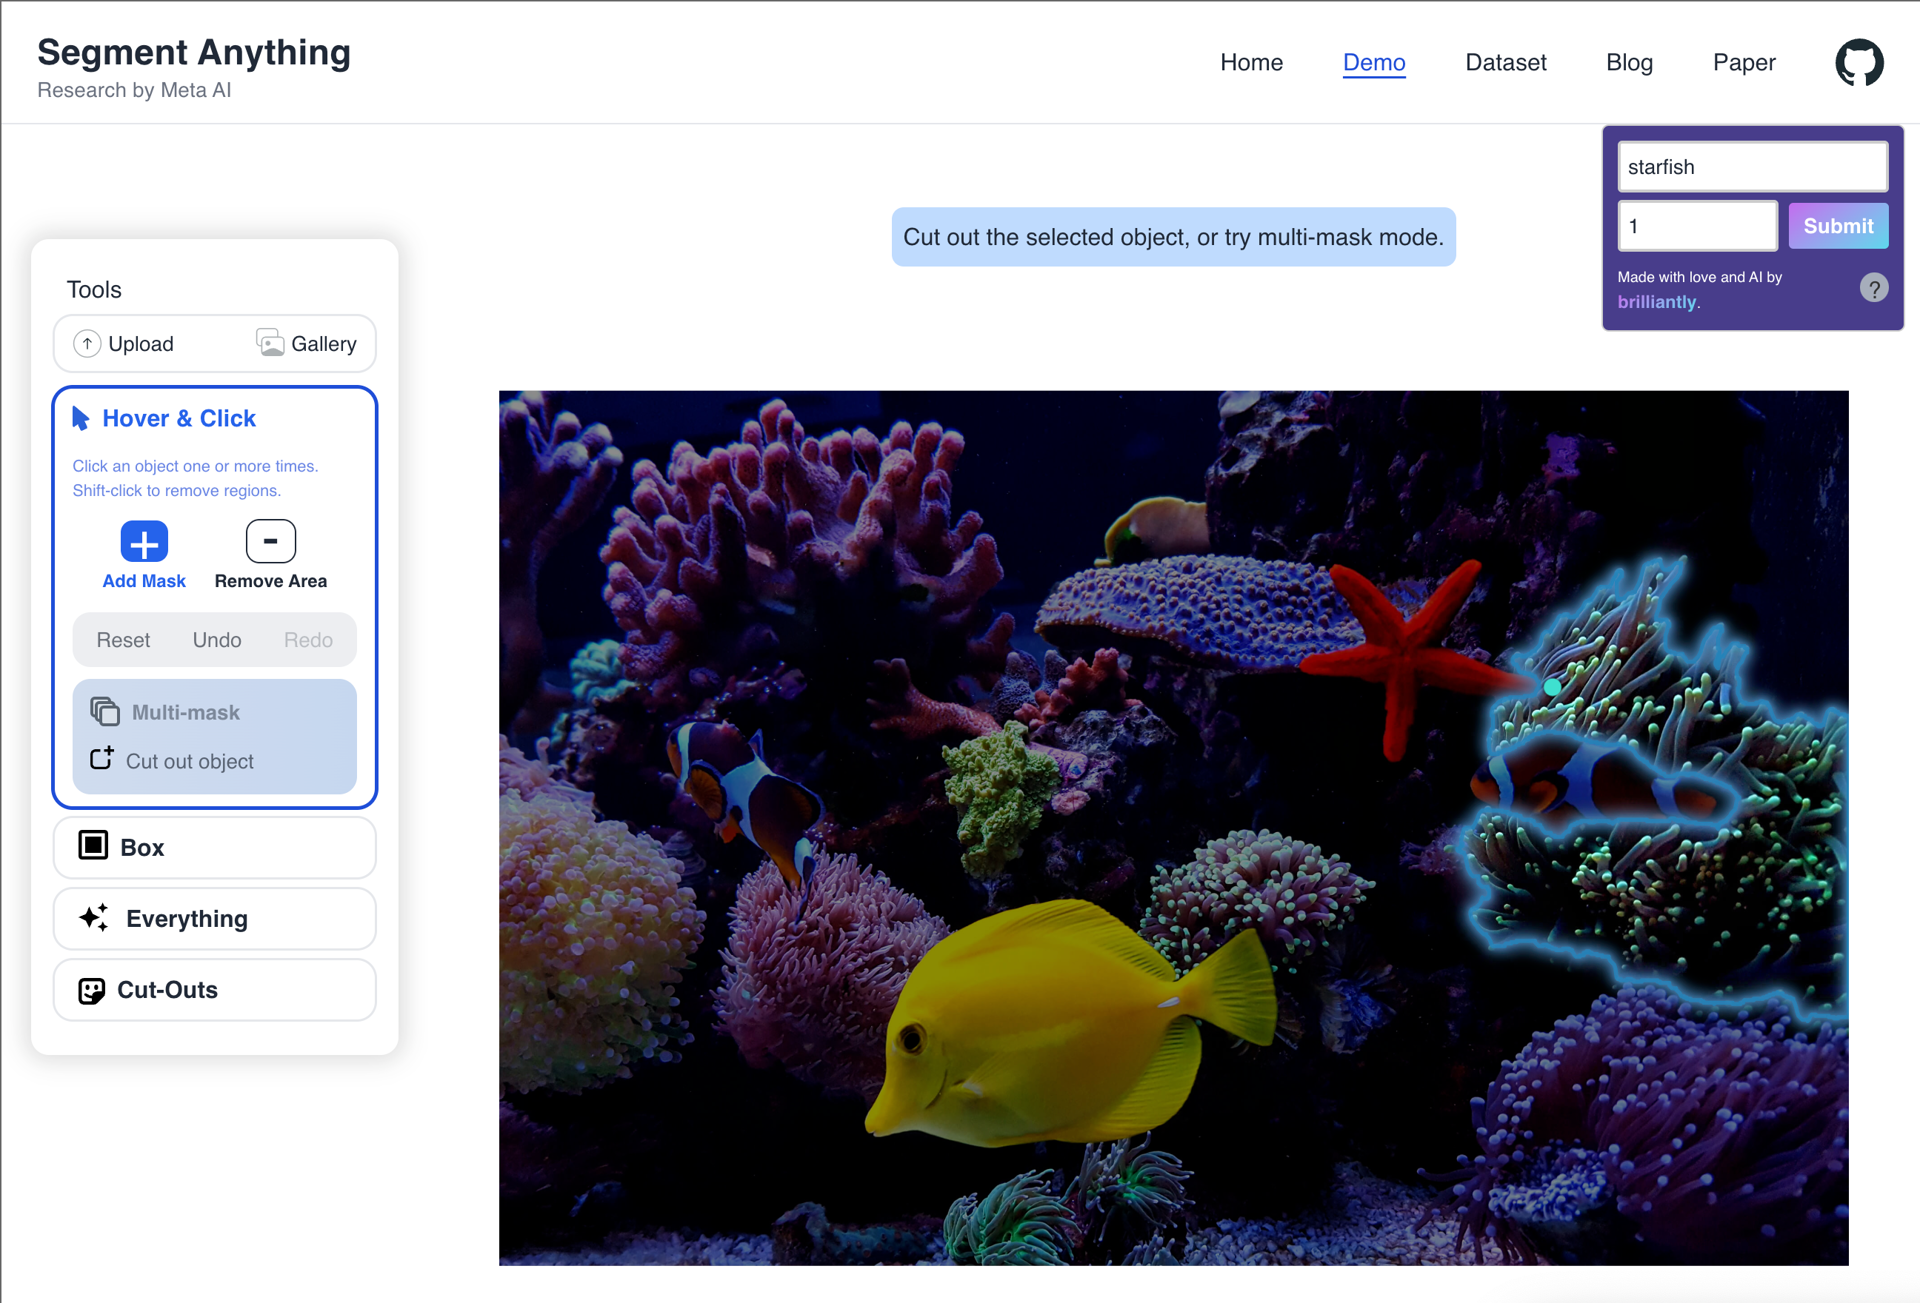
Task: Select the Remove Area minus icon
Action: 271,541
